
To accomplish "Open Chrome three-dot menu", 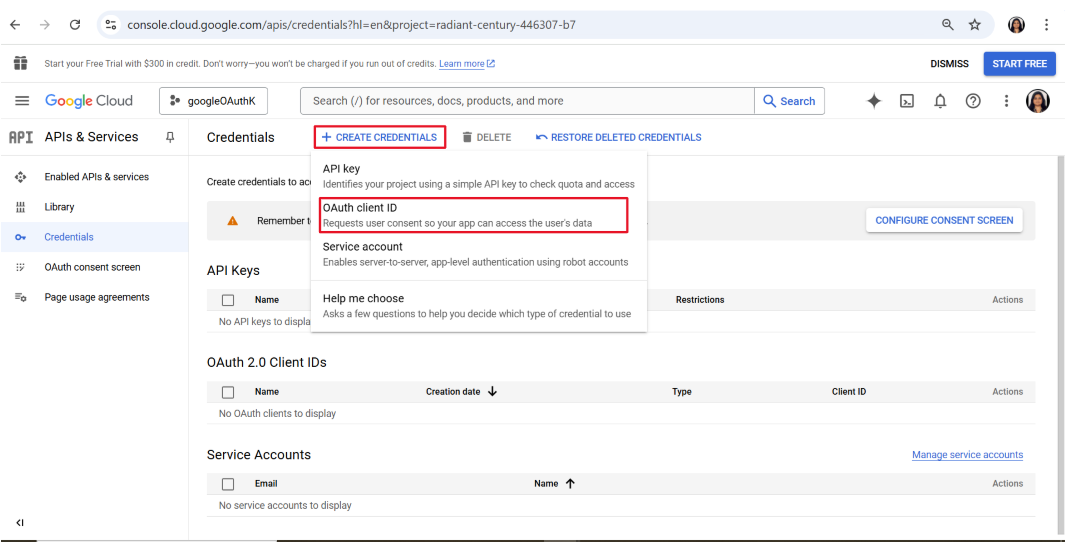I will click(1047, 25).
